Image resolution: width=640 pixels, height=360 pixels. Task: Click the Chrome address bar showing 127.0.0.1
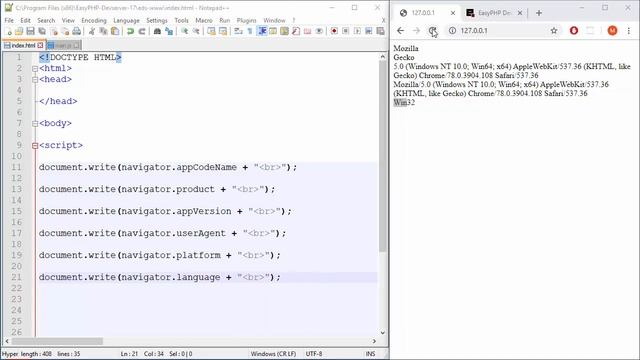pos(503,31)
